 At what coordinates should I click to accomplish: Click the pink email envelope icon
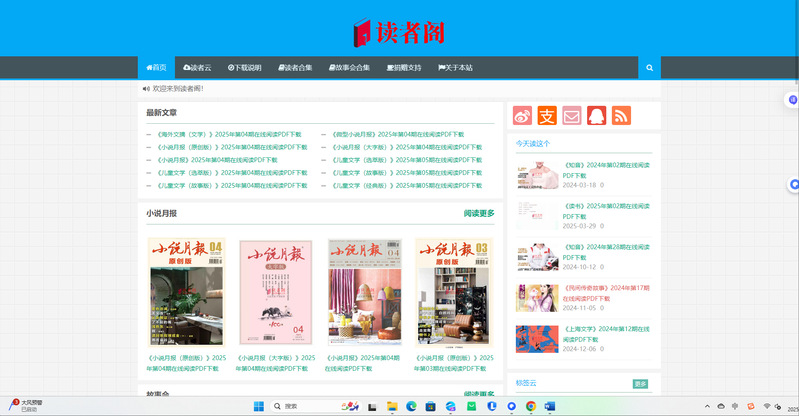[572, 116]
